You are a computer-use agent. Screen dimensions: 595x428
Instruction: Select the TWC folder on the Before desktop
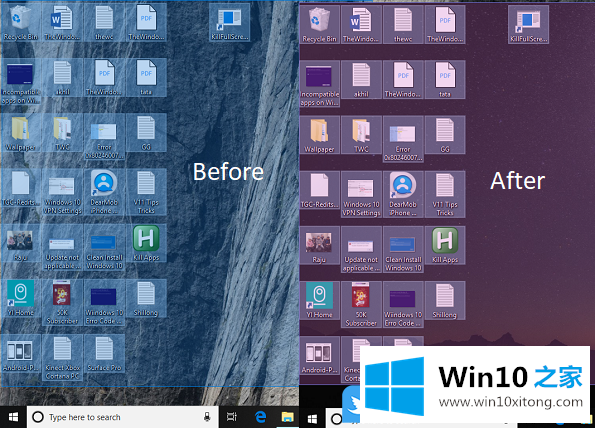(x=62, y=132)
